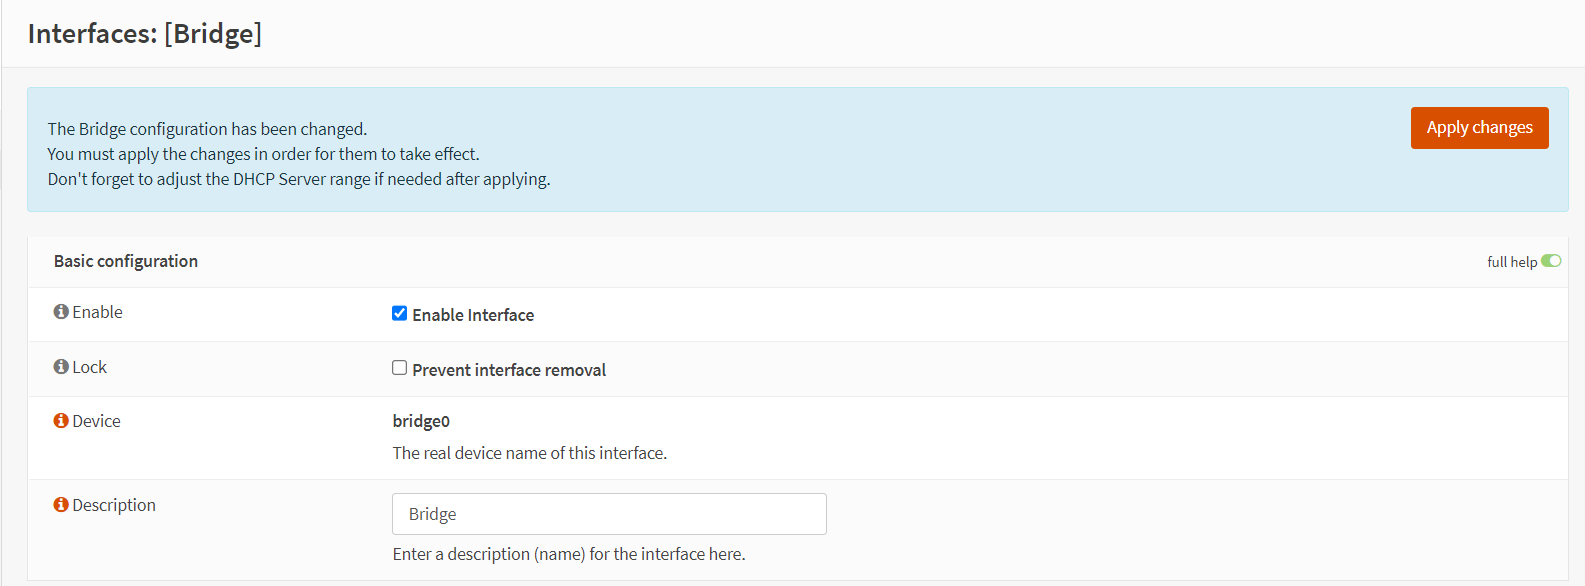This screenshot has height=586, width=1585.
Task: Click the "Bridge configuration has been changed" notice
Action: click(207, 129)
